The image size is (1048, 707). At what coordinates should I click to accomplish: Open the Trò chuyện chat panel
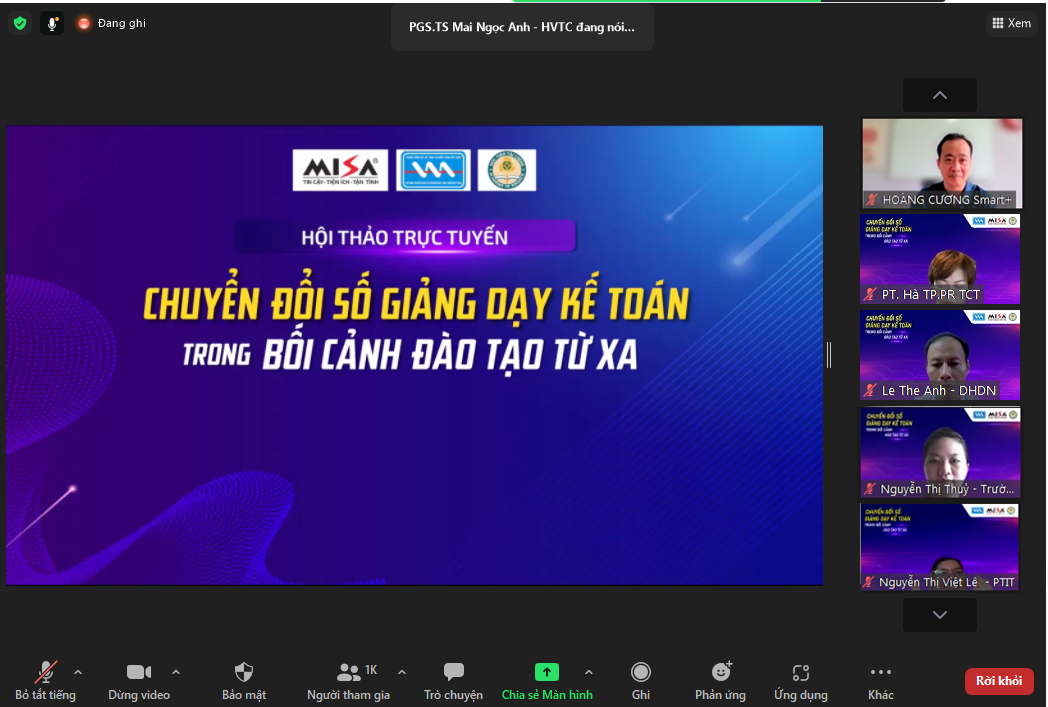(453, 680)
